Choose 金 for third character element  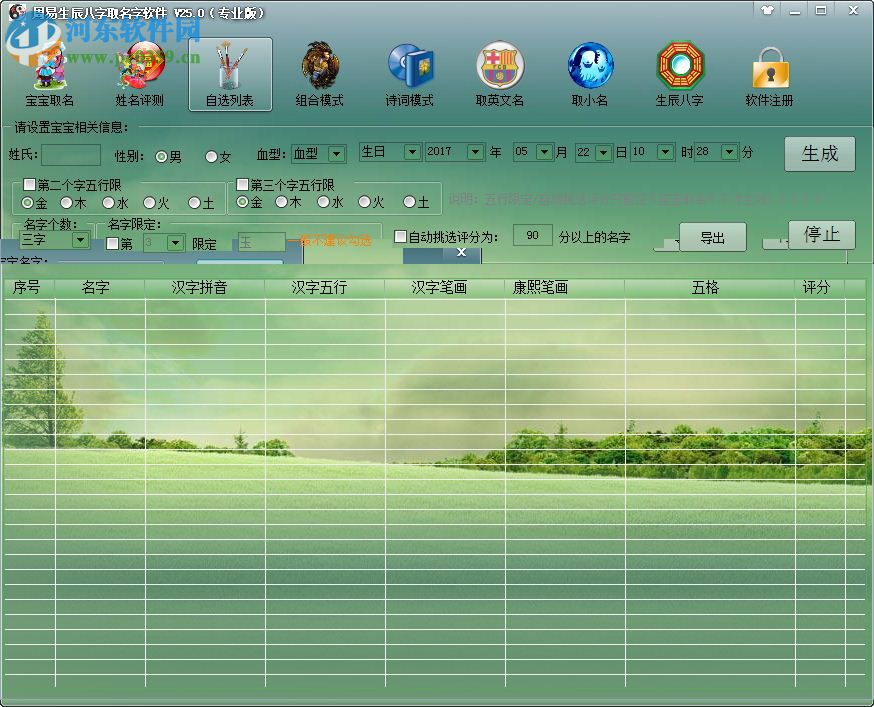[242, 202]
